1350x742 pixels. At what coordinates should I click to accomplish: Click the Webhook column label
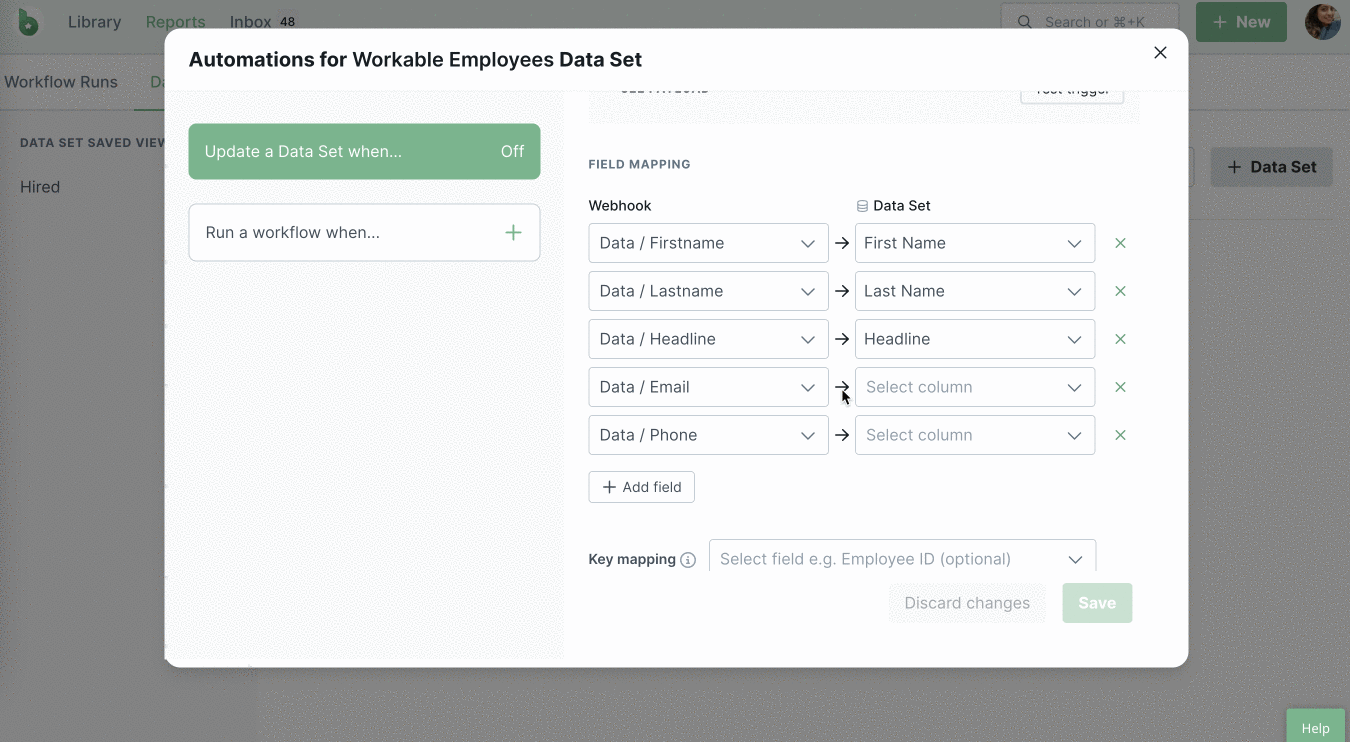point(620,206)
